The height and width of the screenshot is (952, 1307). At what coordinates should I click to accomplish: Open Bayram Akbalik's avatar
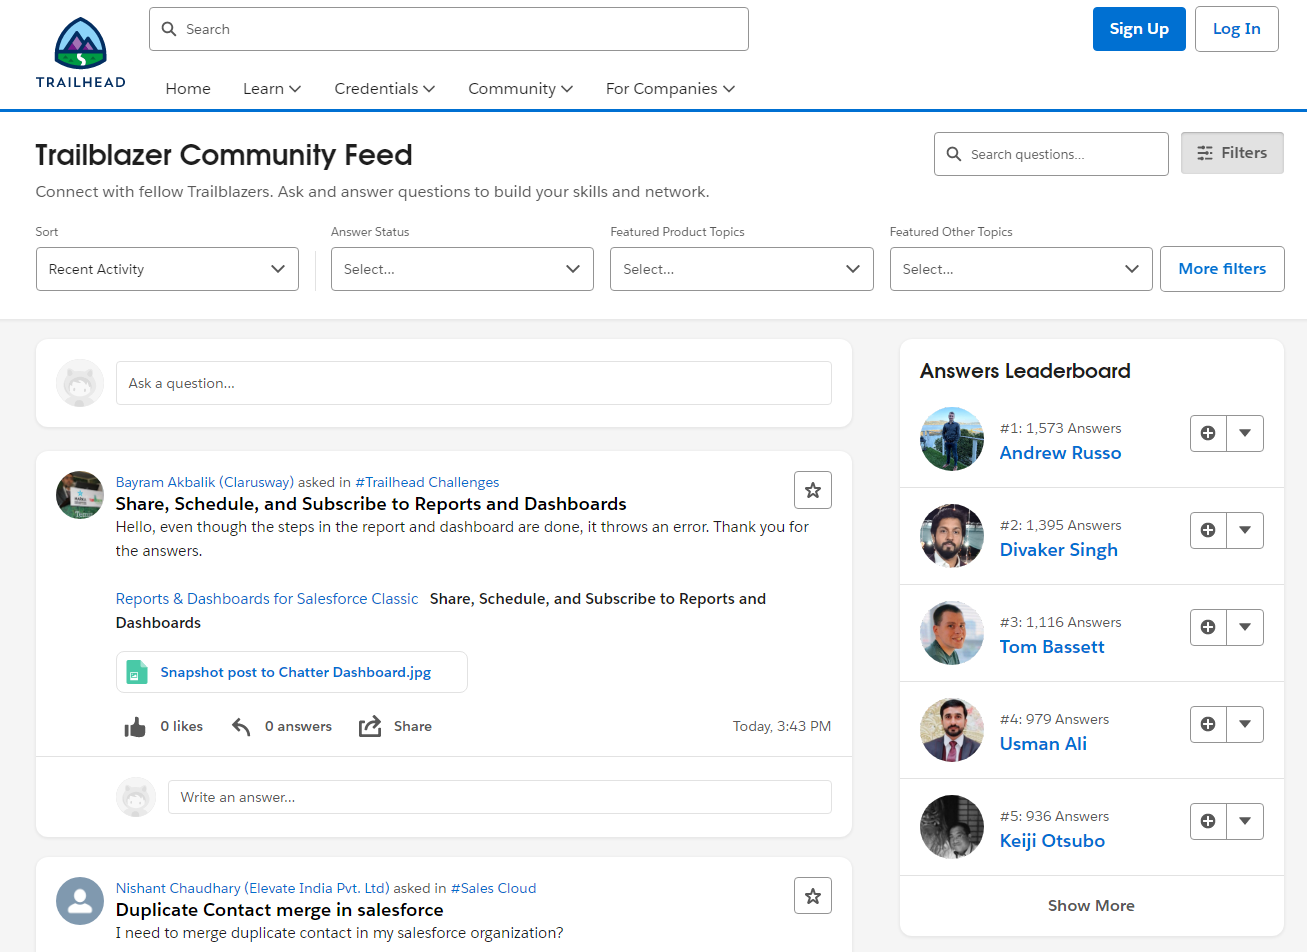point(80,495)
